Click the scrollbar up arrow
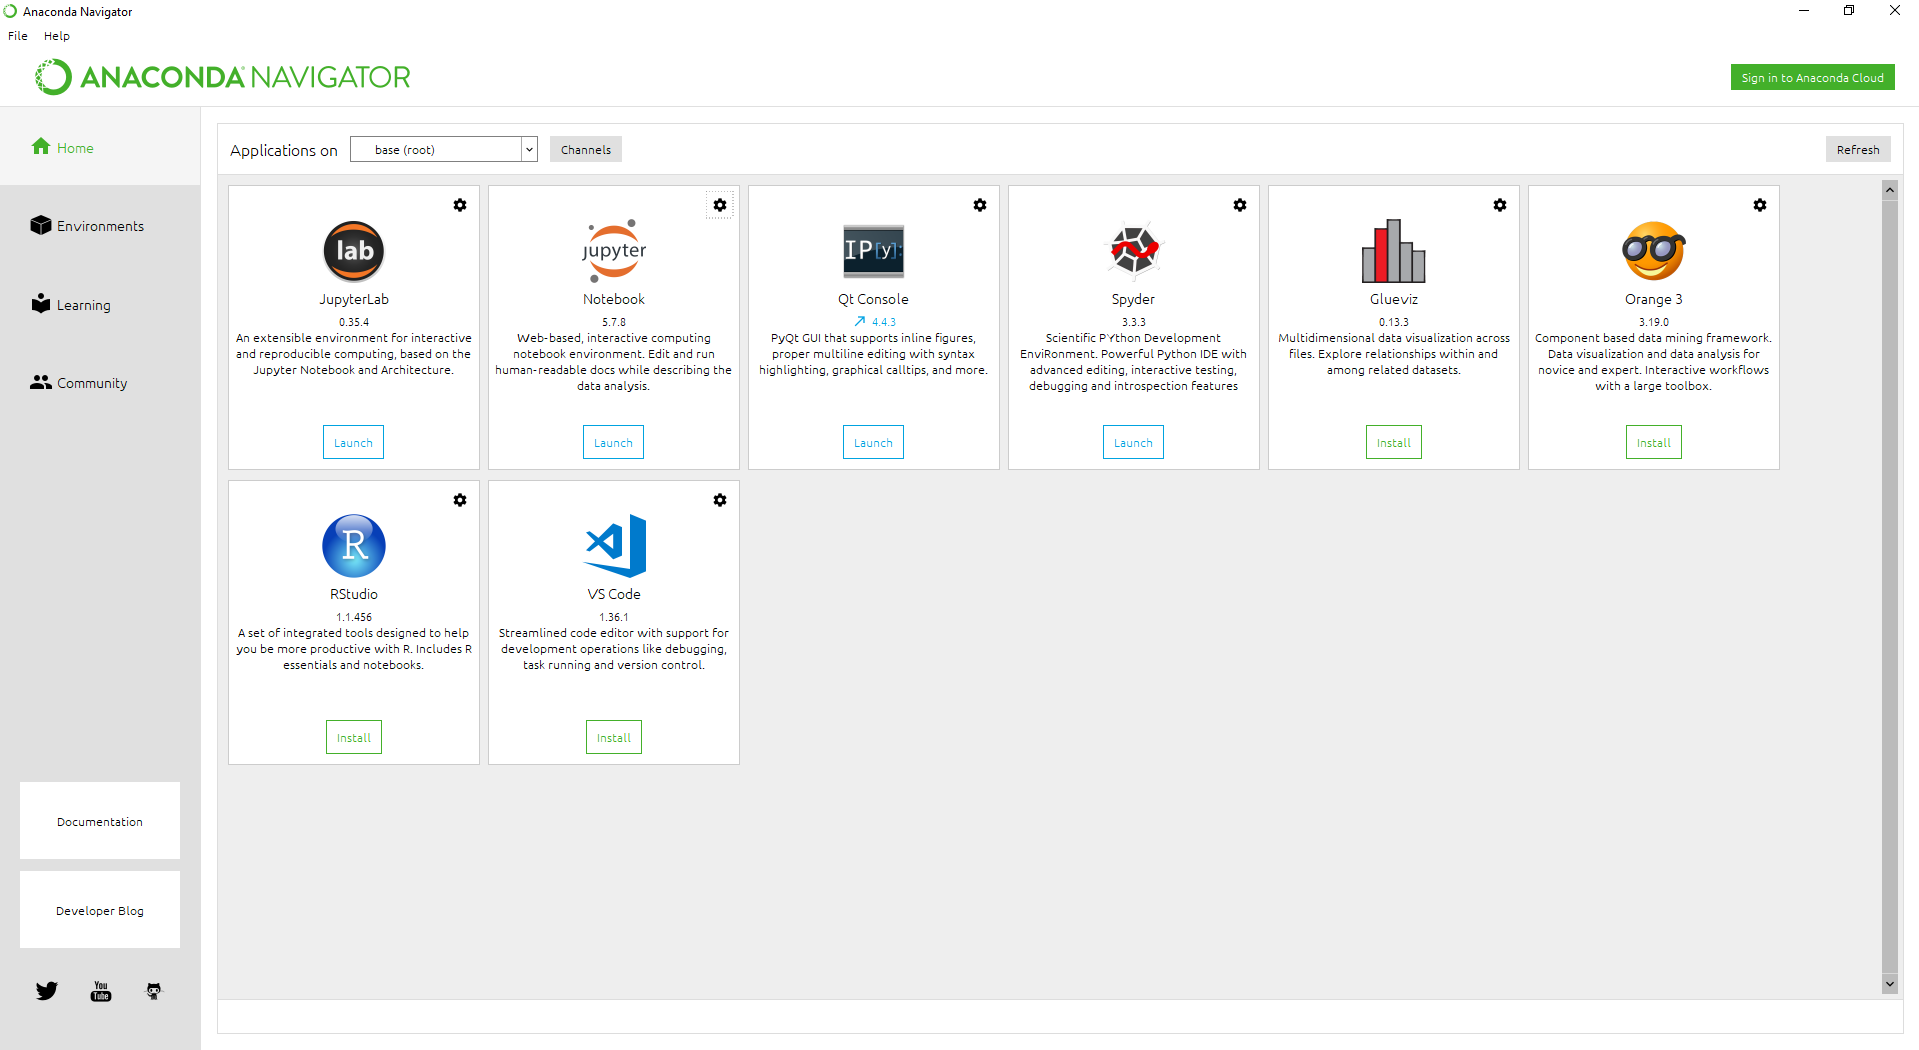 point(1890,189)
